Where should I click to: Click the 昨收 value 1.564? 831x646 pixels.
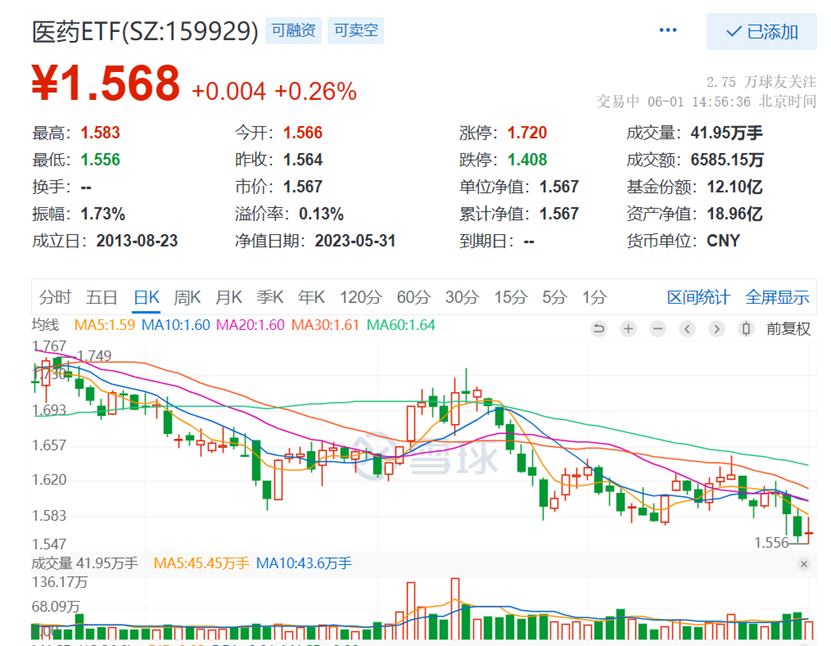[303, 160]
